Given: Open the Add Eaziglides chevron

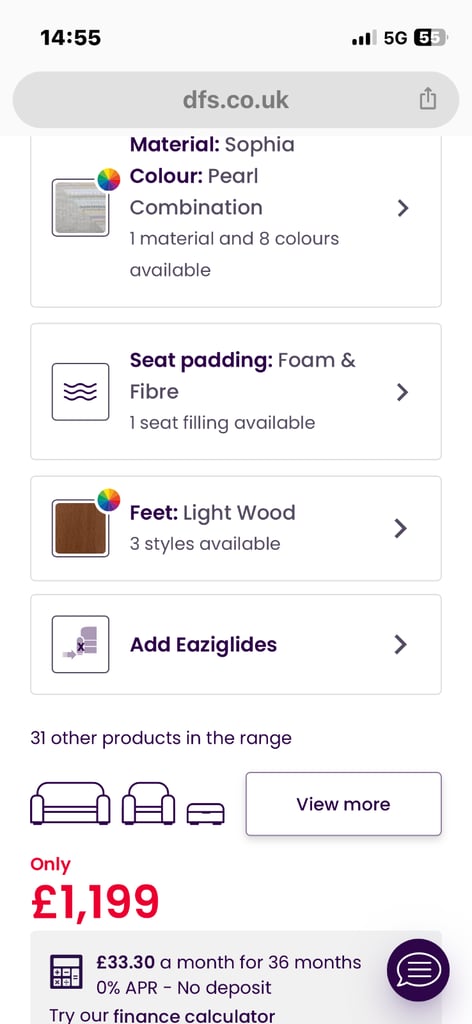Looking at the screenshot, I should pos(401,645).
